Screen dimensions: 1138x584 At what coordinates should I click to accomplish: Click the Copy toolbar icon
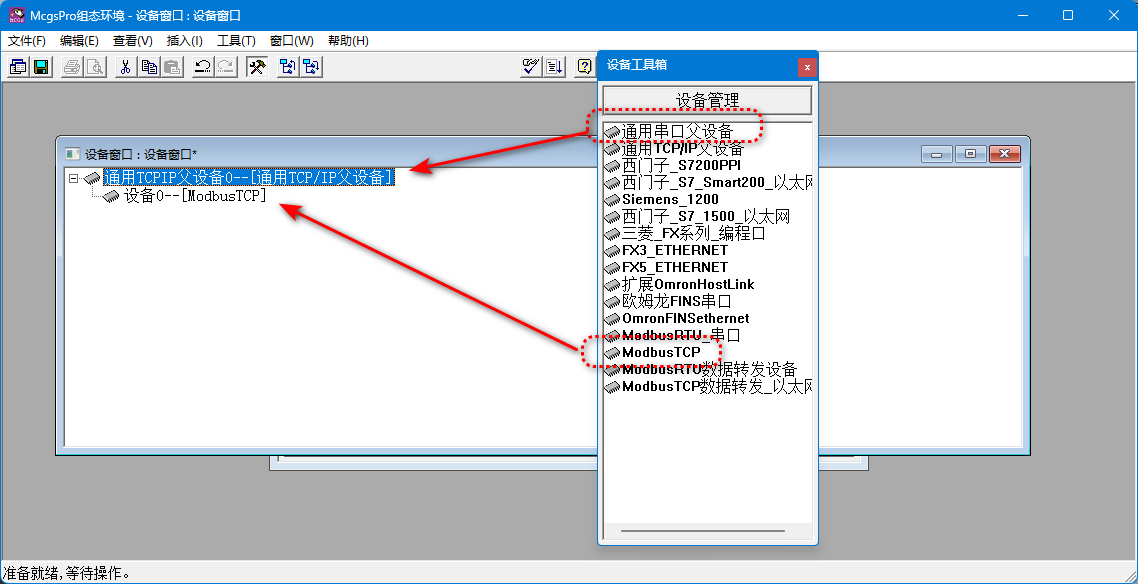pyautogui.click(x=149, y=67)
